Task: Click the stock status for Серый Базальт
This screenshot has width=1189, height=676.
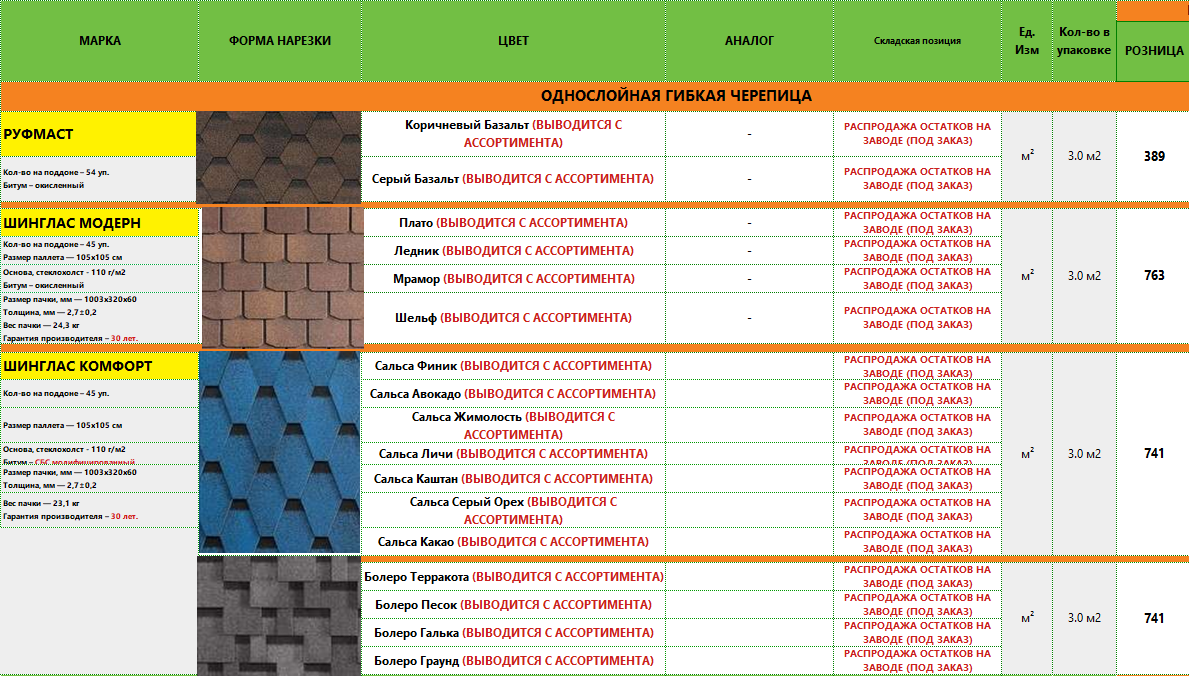Action: tap(918, 179)
